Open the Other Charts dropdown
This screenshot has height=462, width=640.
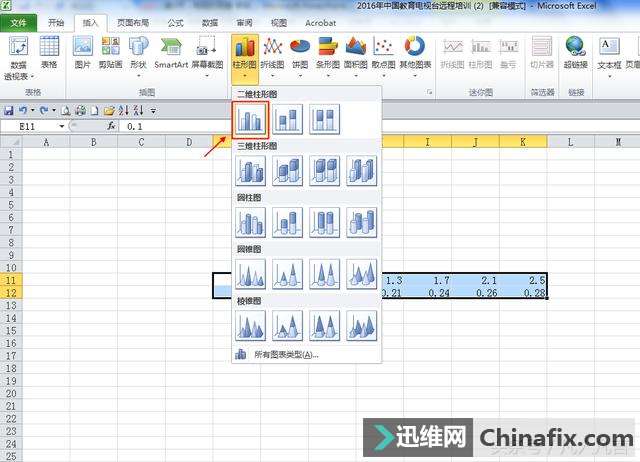(415, 58)
